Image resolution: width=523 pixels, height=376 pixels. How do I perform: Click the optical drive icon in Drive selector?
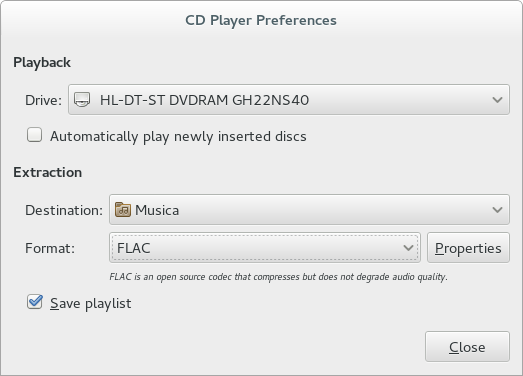82,99
